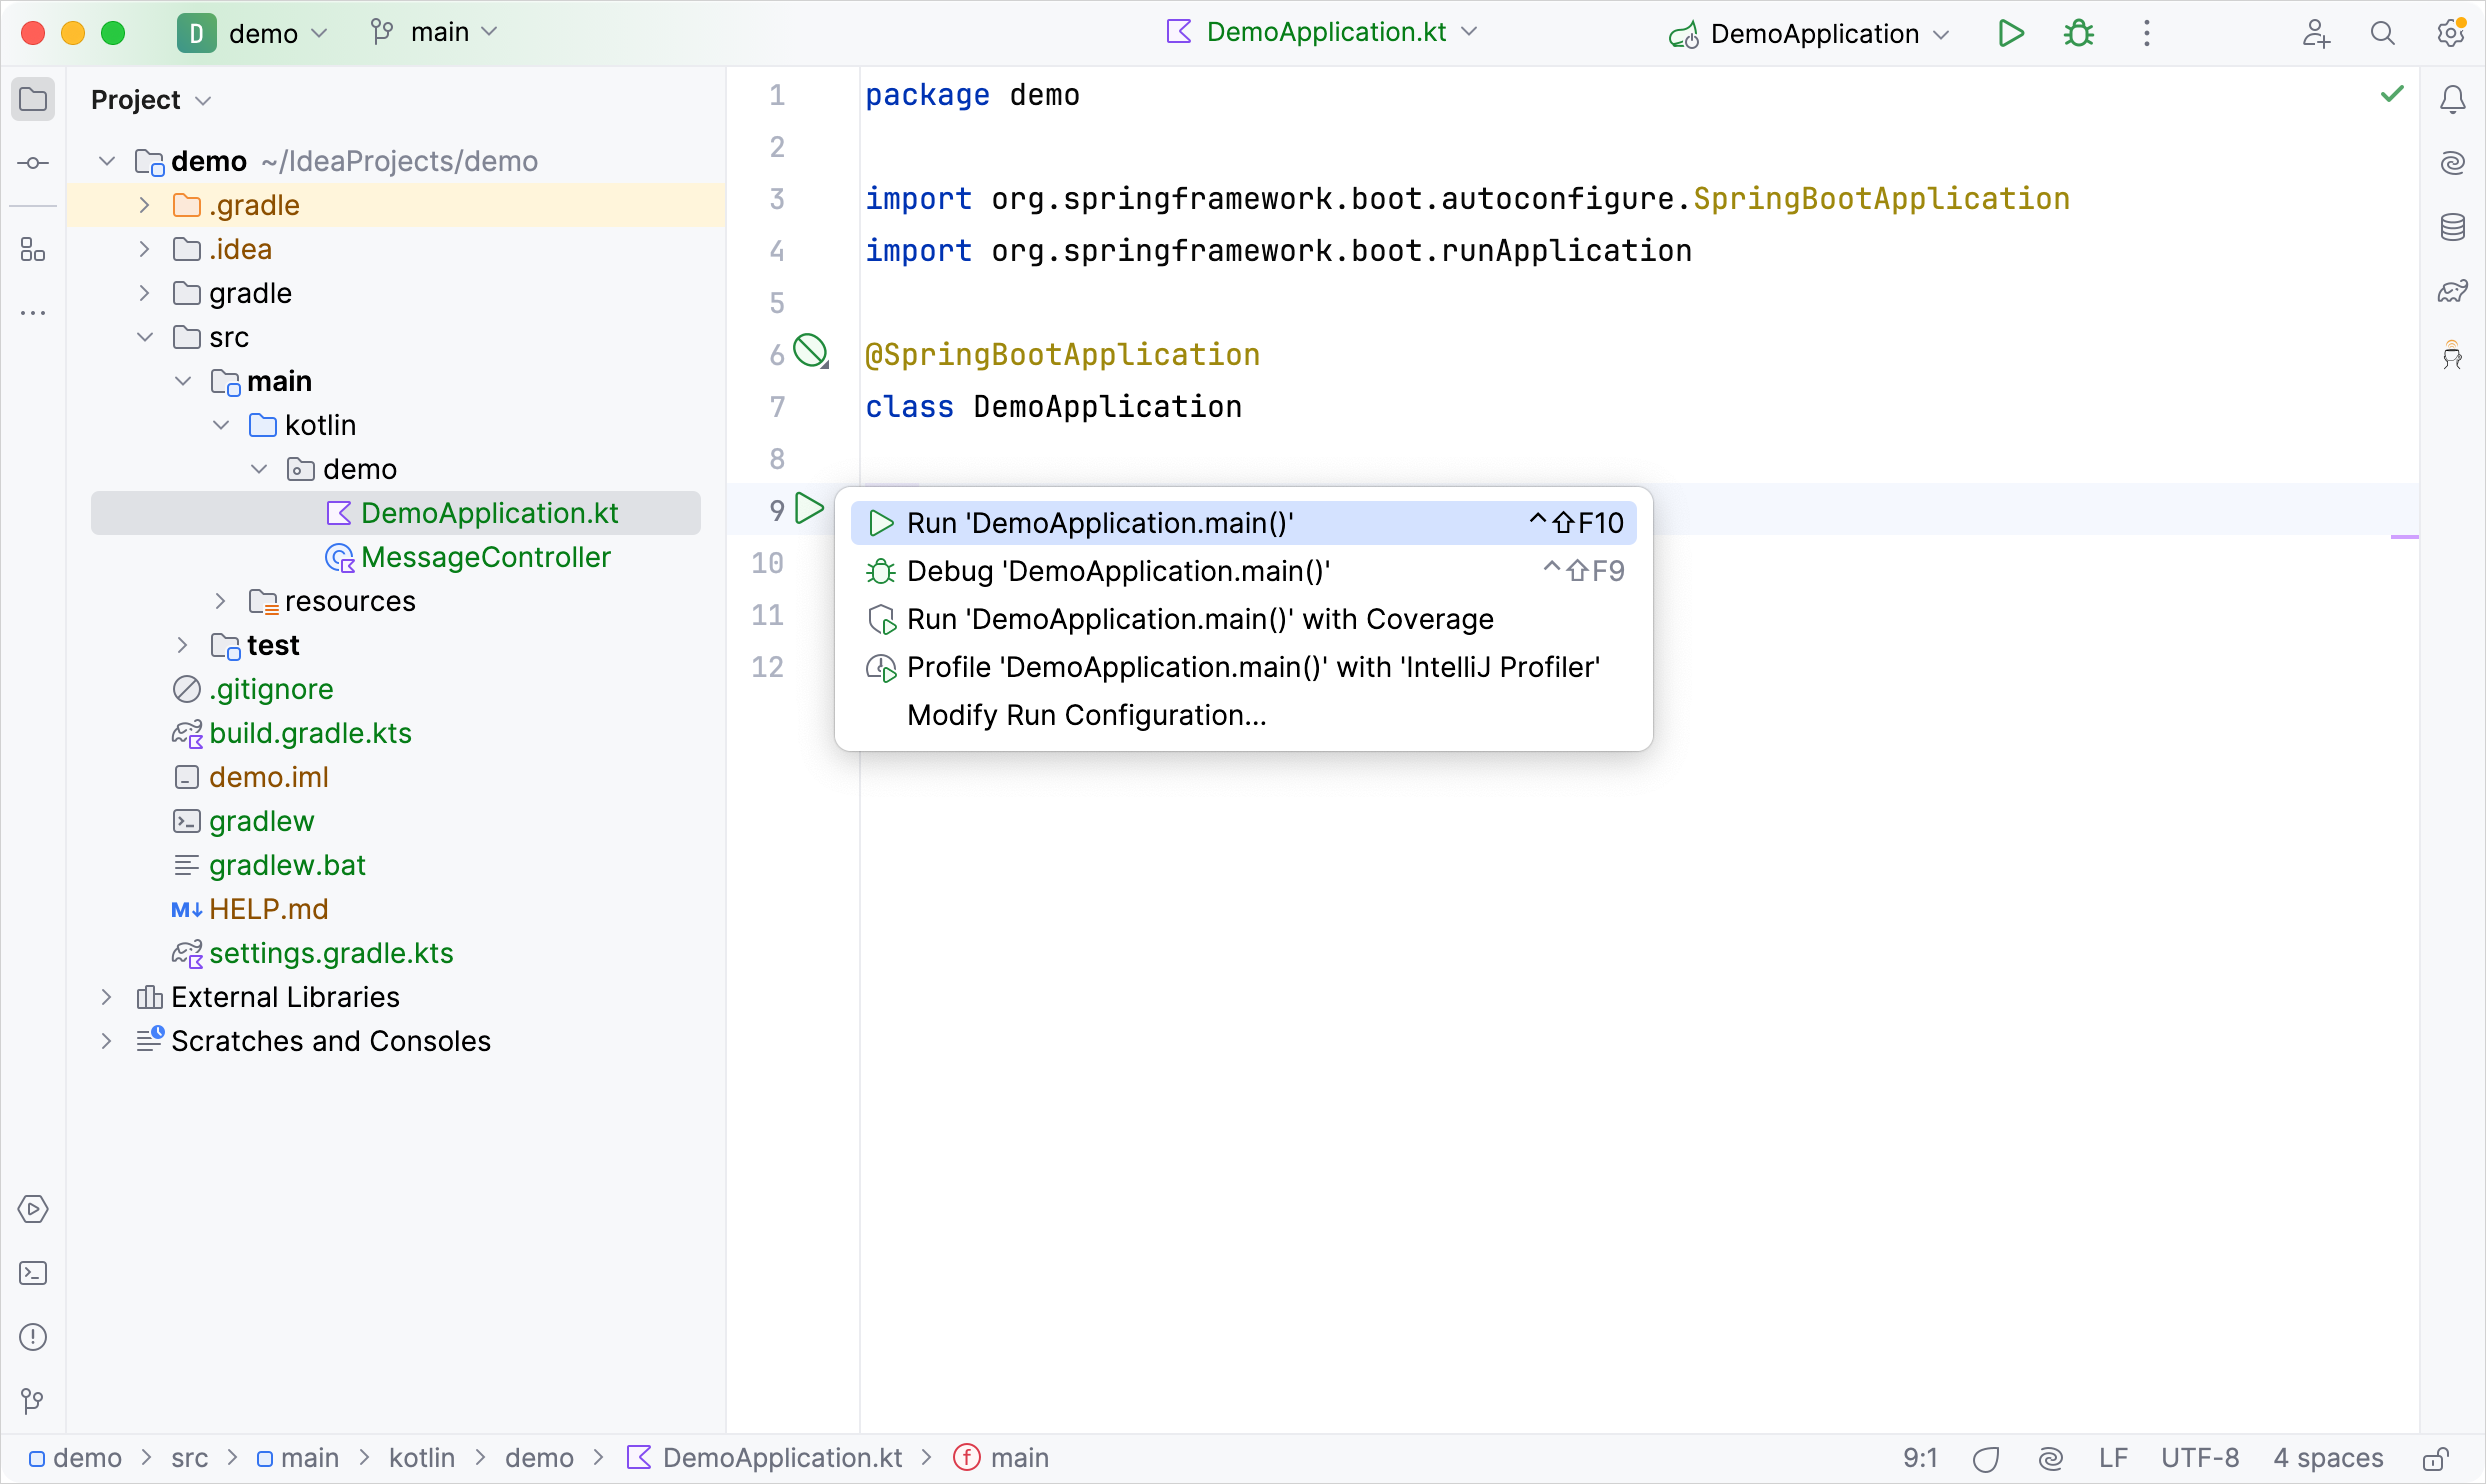The width and height of the screenshot is (2486, 1484).
Task: Open the Git tool window icon
Action: (x=33, y=1401)
